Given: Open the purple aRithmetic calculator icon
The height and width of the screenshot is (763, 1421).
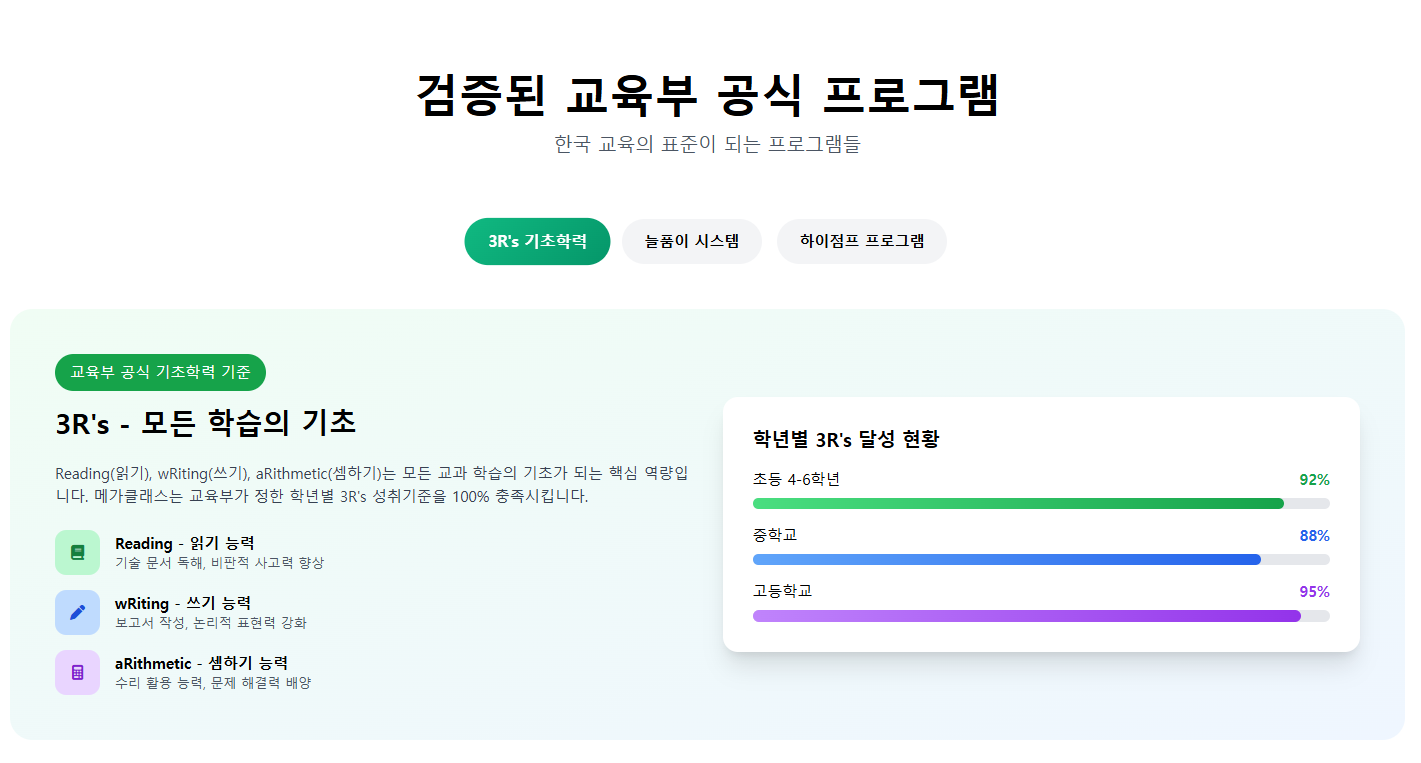Looking at the screenshot, I should coord(77,672).
